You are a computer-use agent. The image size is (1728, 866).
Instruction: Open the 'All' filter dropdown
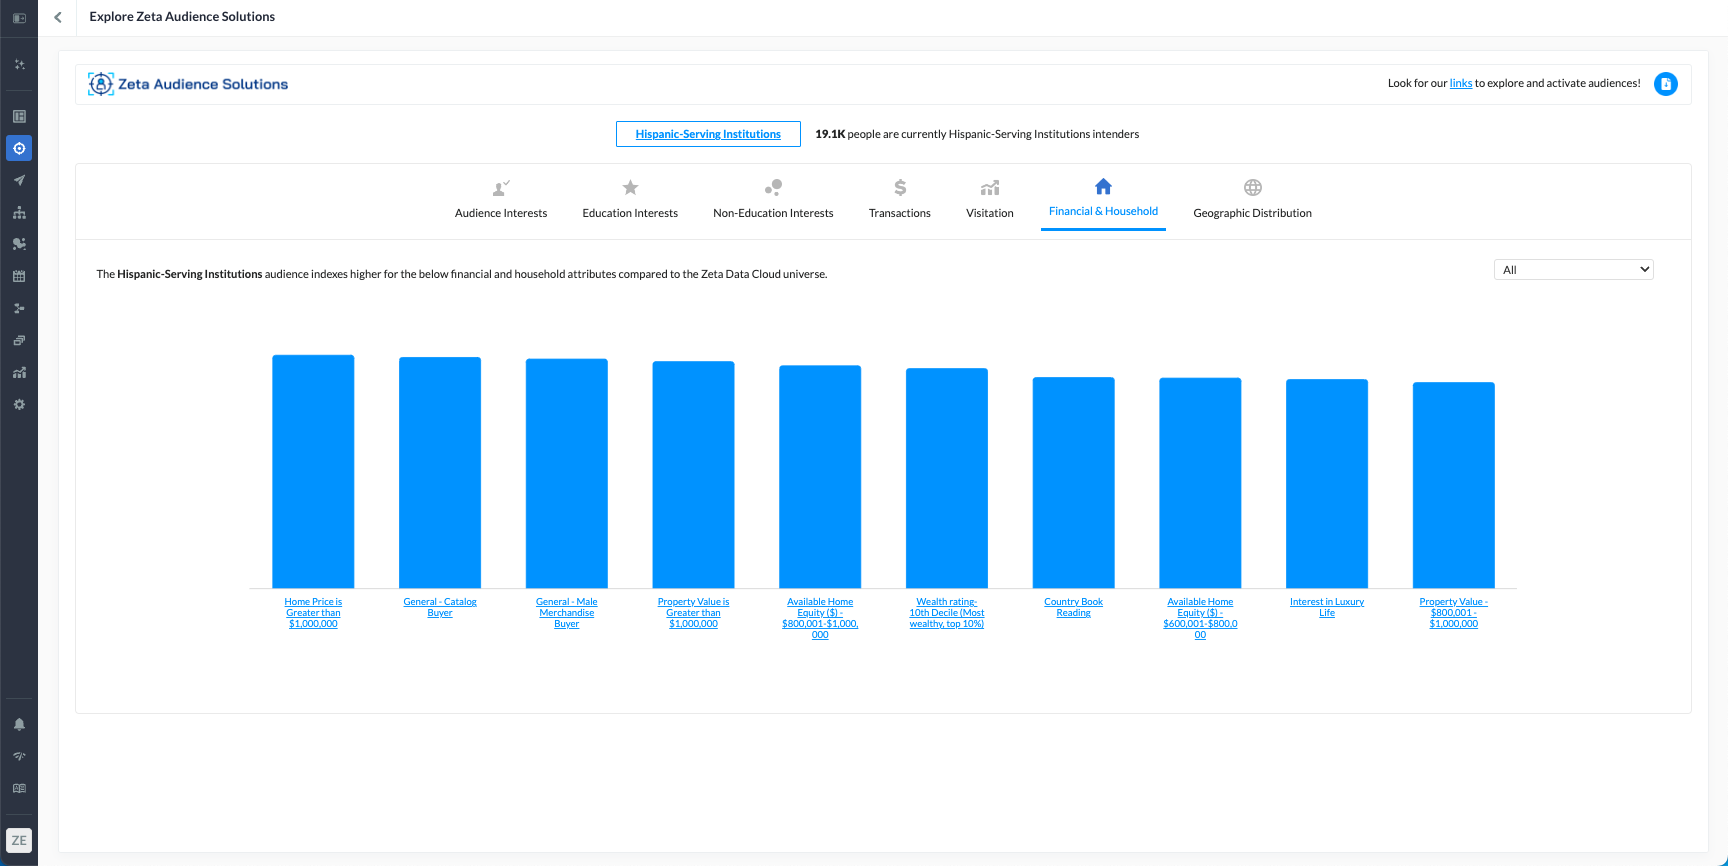1573,270
